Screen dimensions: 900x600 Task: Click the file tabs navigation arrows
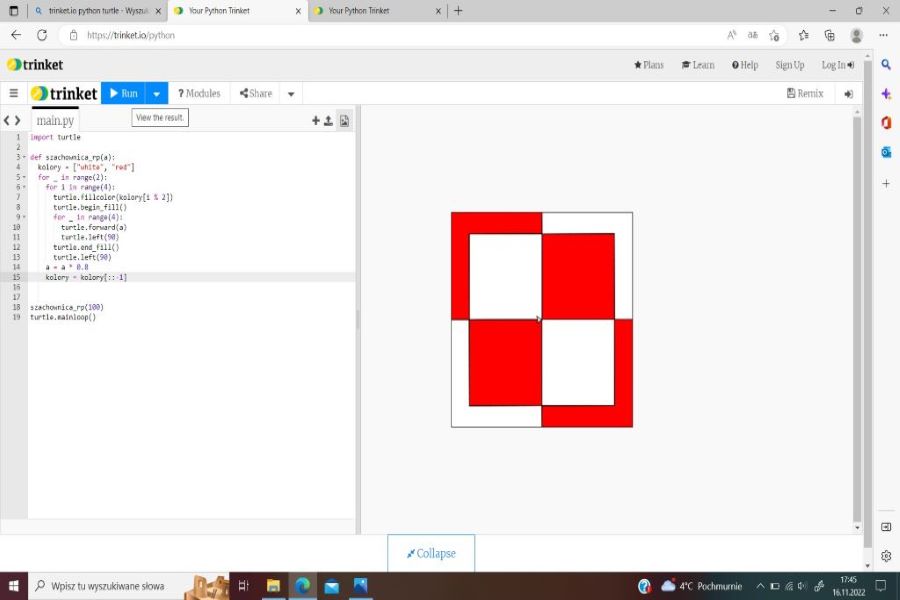pyautogui.click(x=12, y=120)
